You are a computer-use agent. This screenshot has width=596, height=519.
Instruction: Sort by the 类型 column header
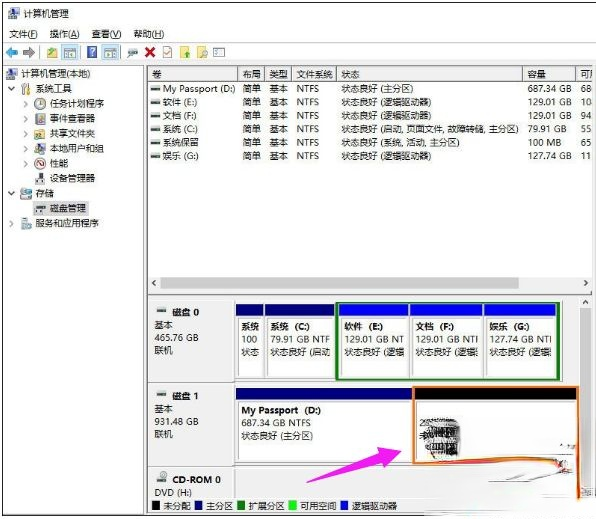click(x=278, y=74)
